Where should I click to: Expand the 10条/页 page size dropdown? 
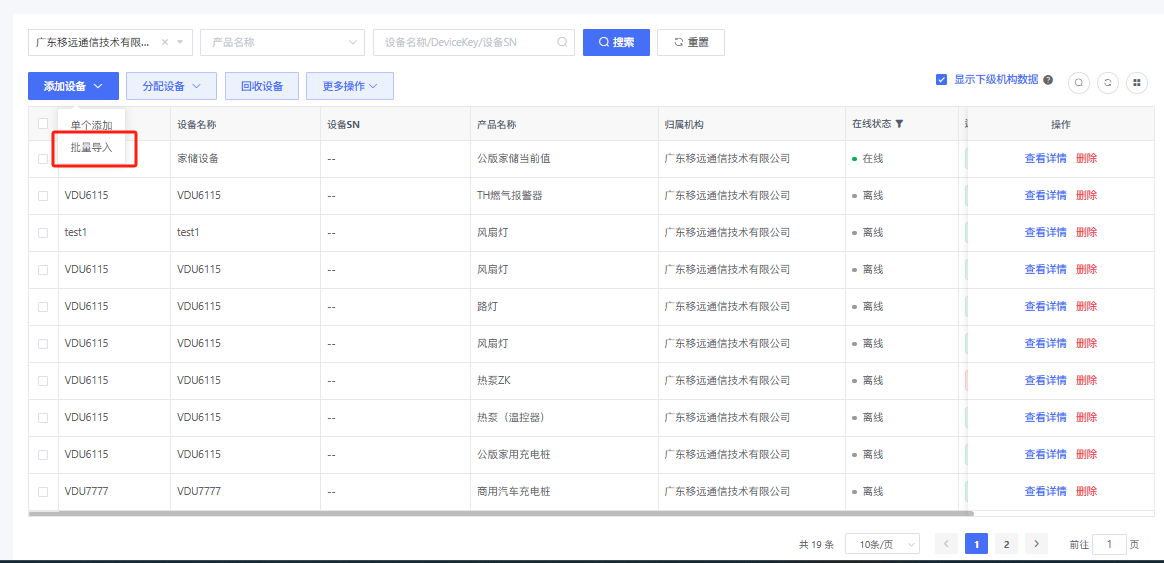click(882, 544)
